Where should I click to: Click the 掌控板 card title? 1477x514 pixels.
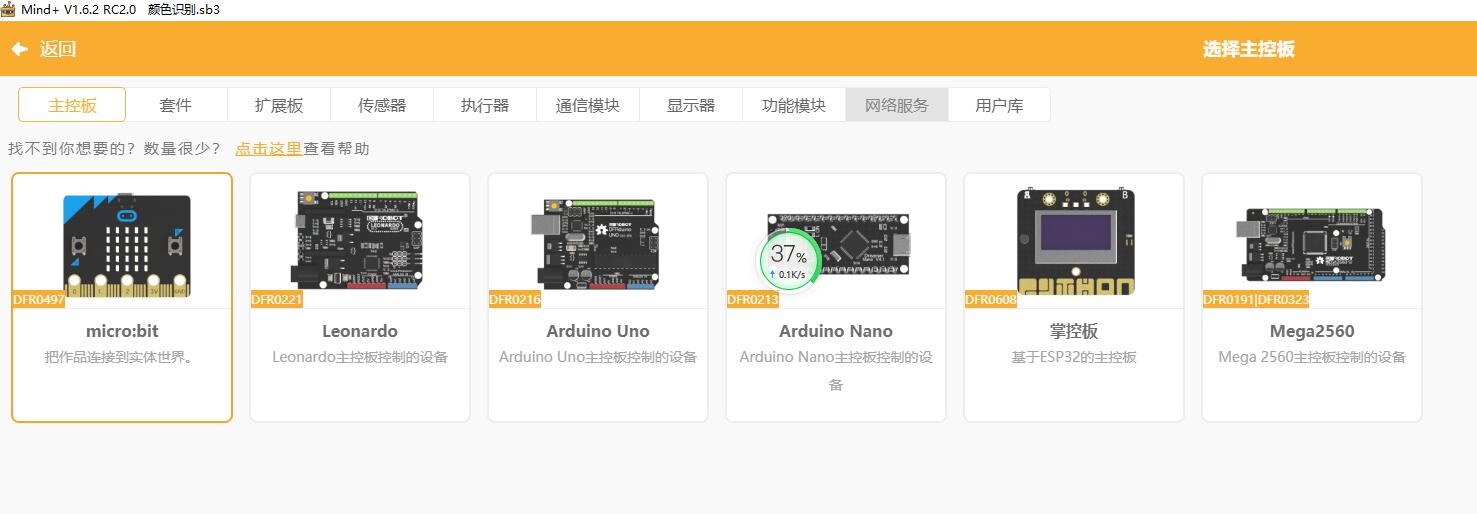tap(1074, 331)
